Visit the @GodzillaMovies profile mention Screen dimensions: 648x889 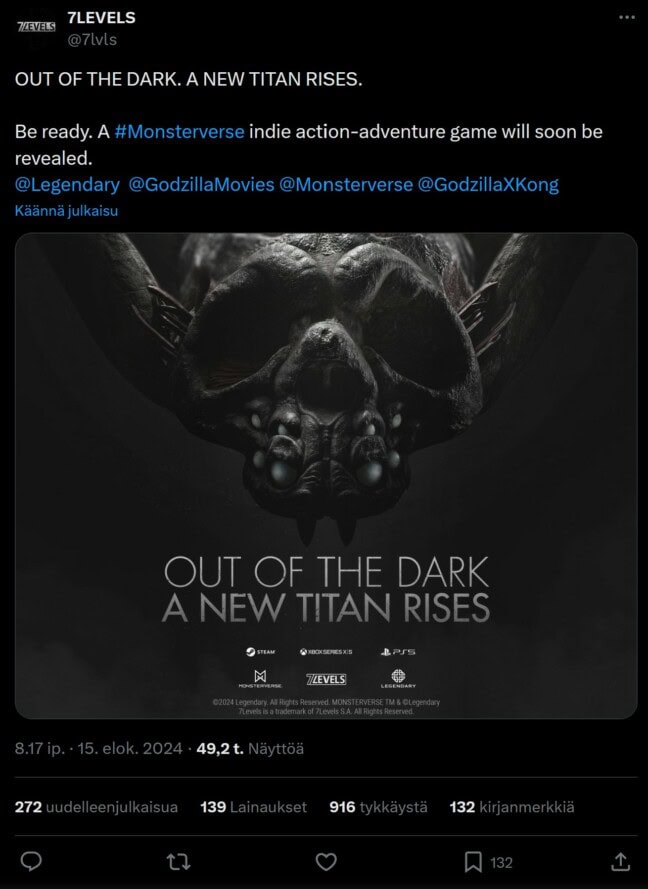point(201,184)
